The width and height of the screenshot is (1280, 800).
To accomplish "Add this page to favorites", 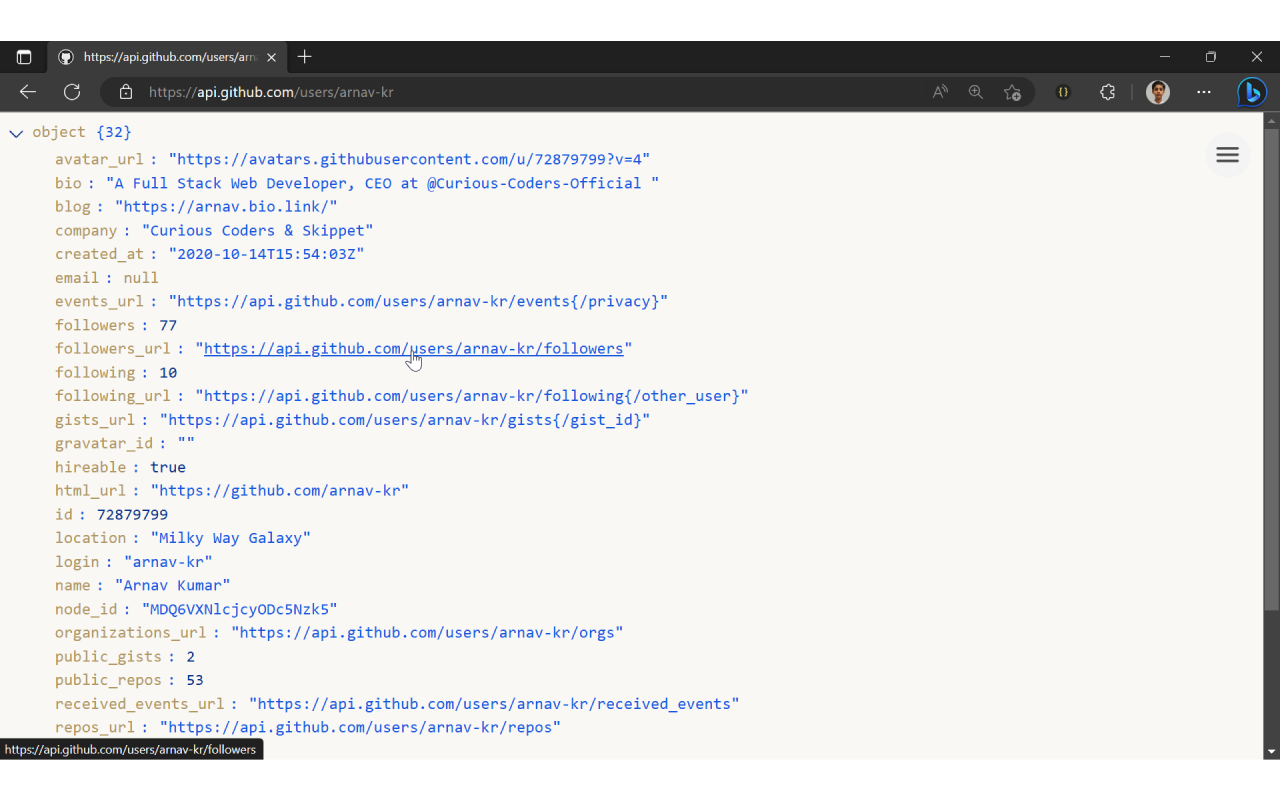I will [1012, 92].
